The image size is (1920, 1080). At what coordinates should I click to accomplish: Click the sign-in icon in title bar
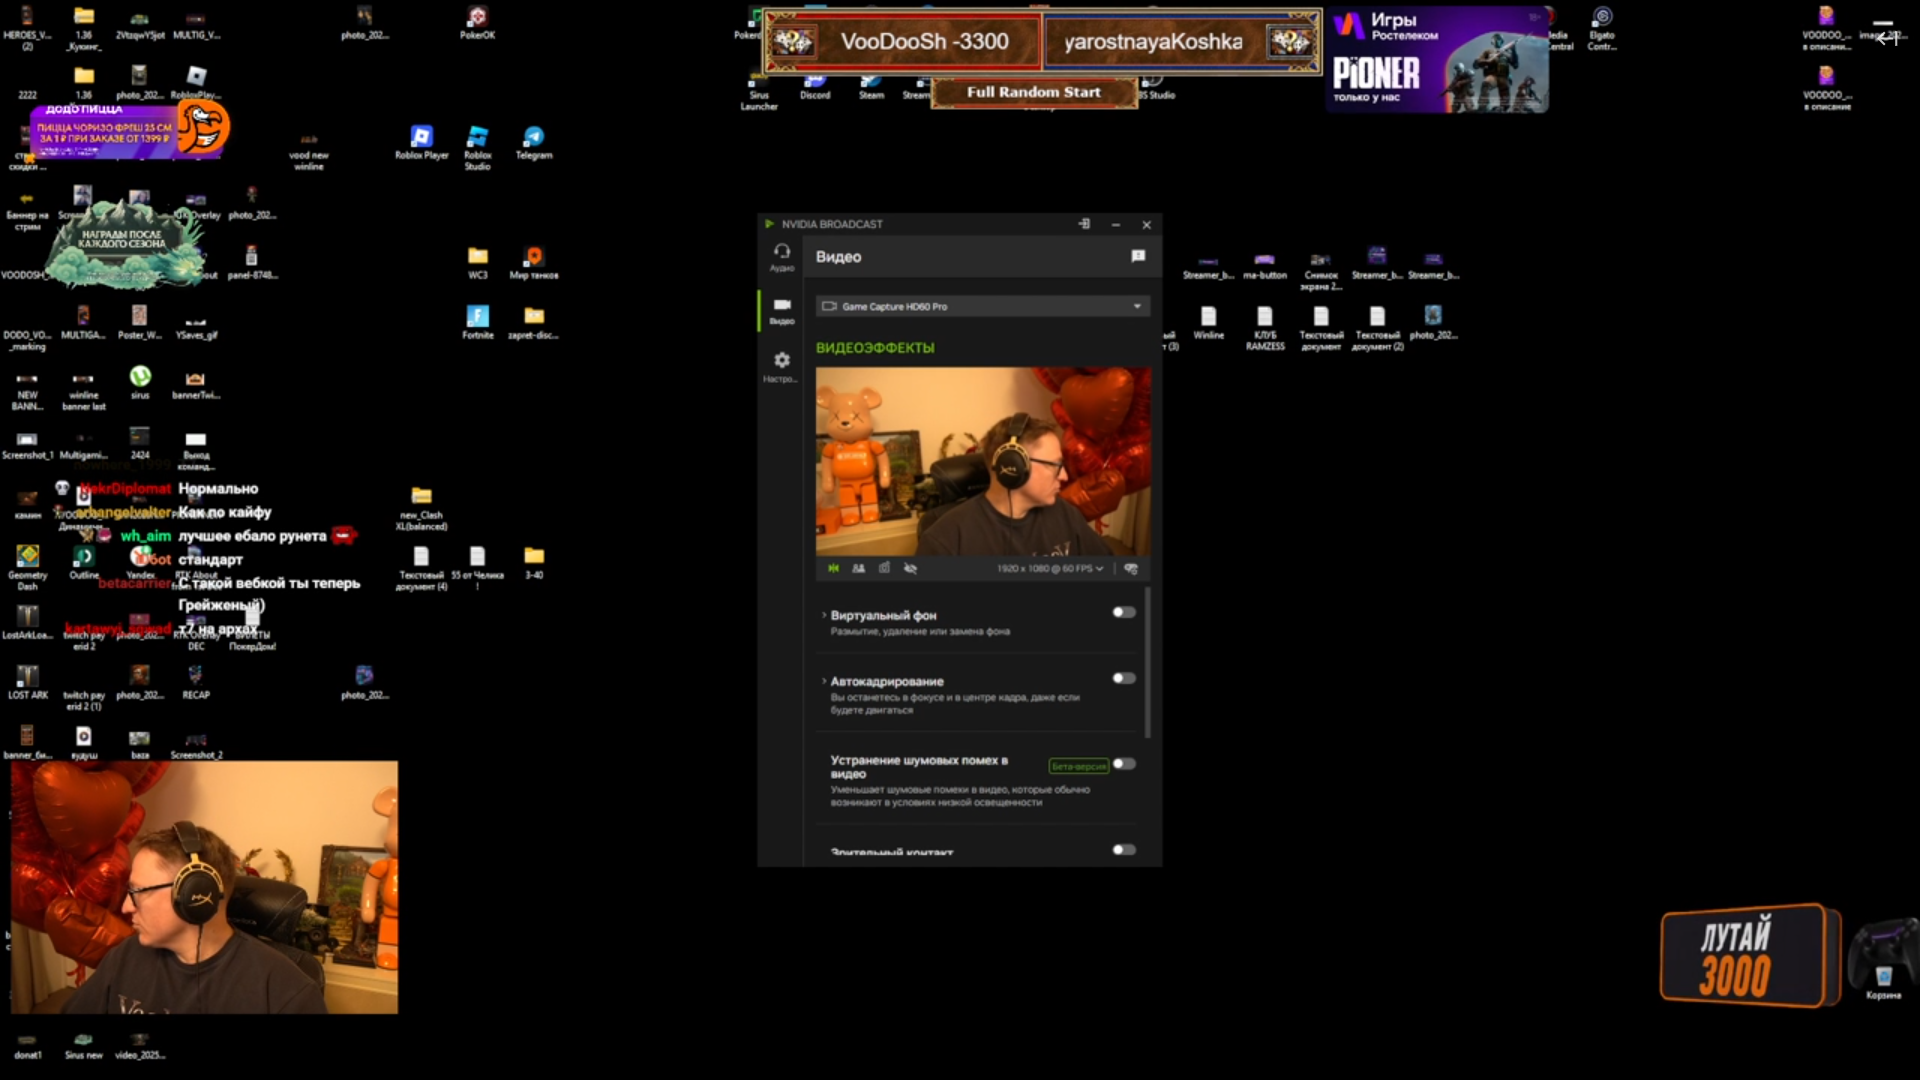(x=1084, y=224)
